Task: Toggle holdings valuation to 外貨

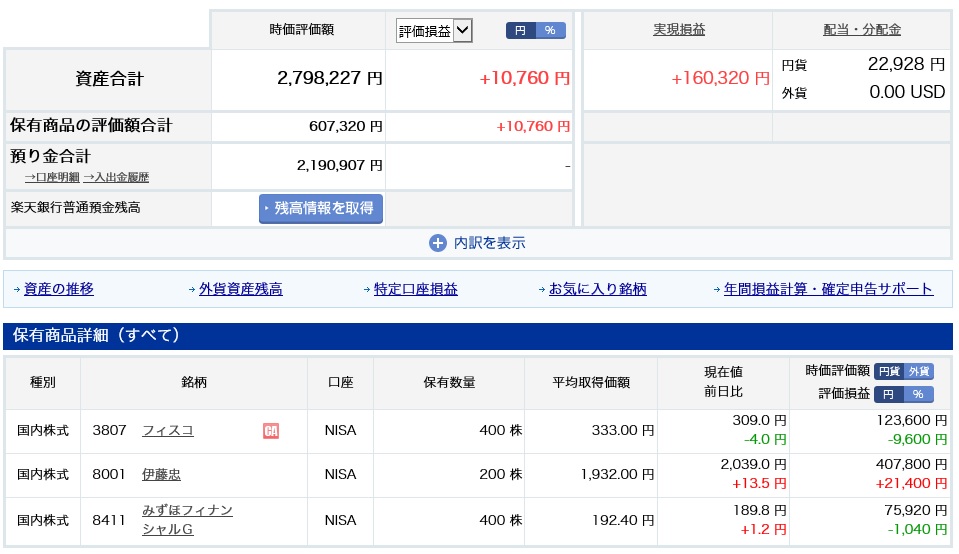Action: pos(918,371)
